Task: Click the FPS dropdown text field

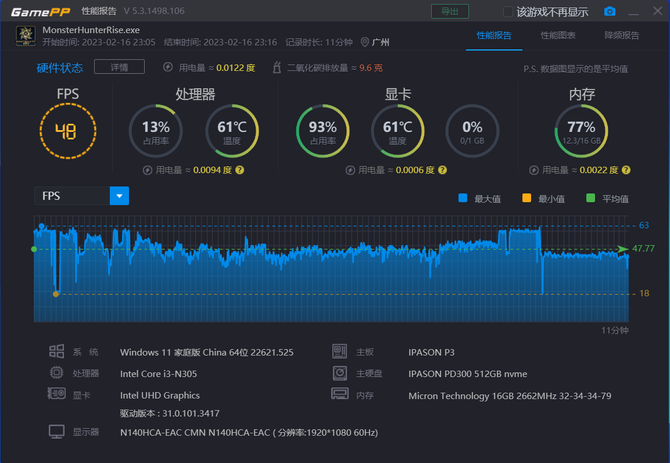Action: (72, 196)
